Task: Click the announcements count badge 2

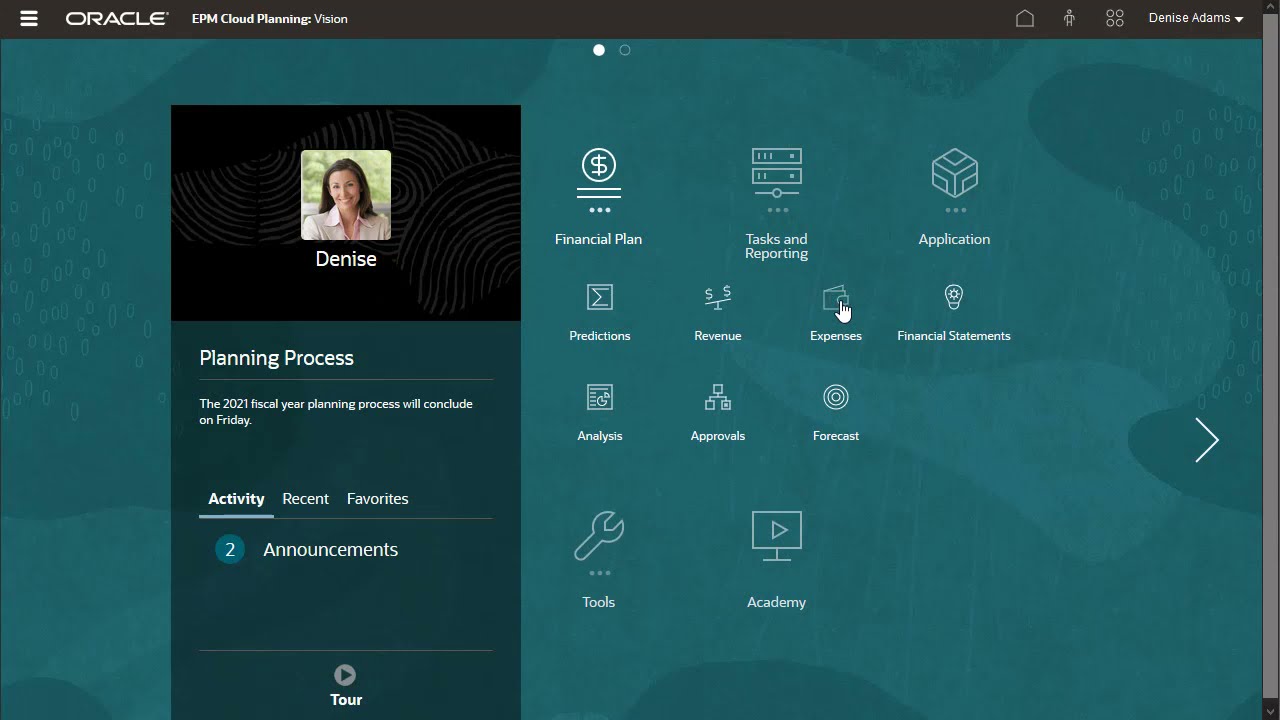Action: [x=230, y=550]
